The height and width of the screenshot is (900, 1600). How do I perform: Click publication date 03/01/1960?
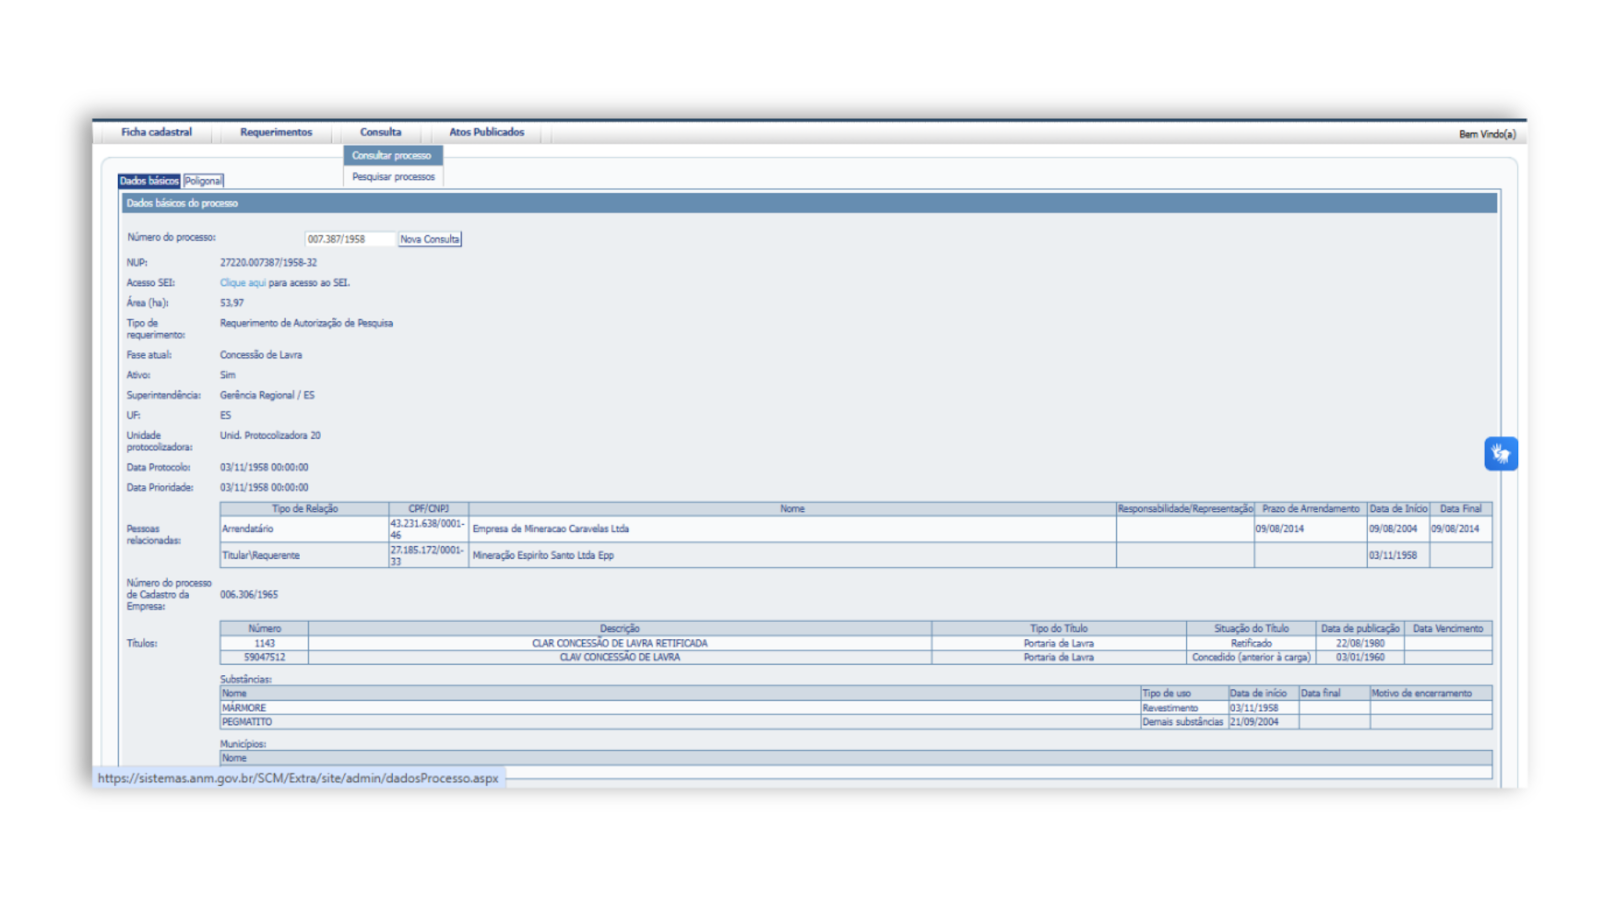click(1360, 658)
